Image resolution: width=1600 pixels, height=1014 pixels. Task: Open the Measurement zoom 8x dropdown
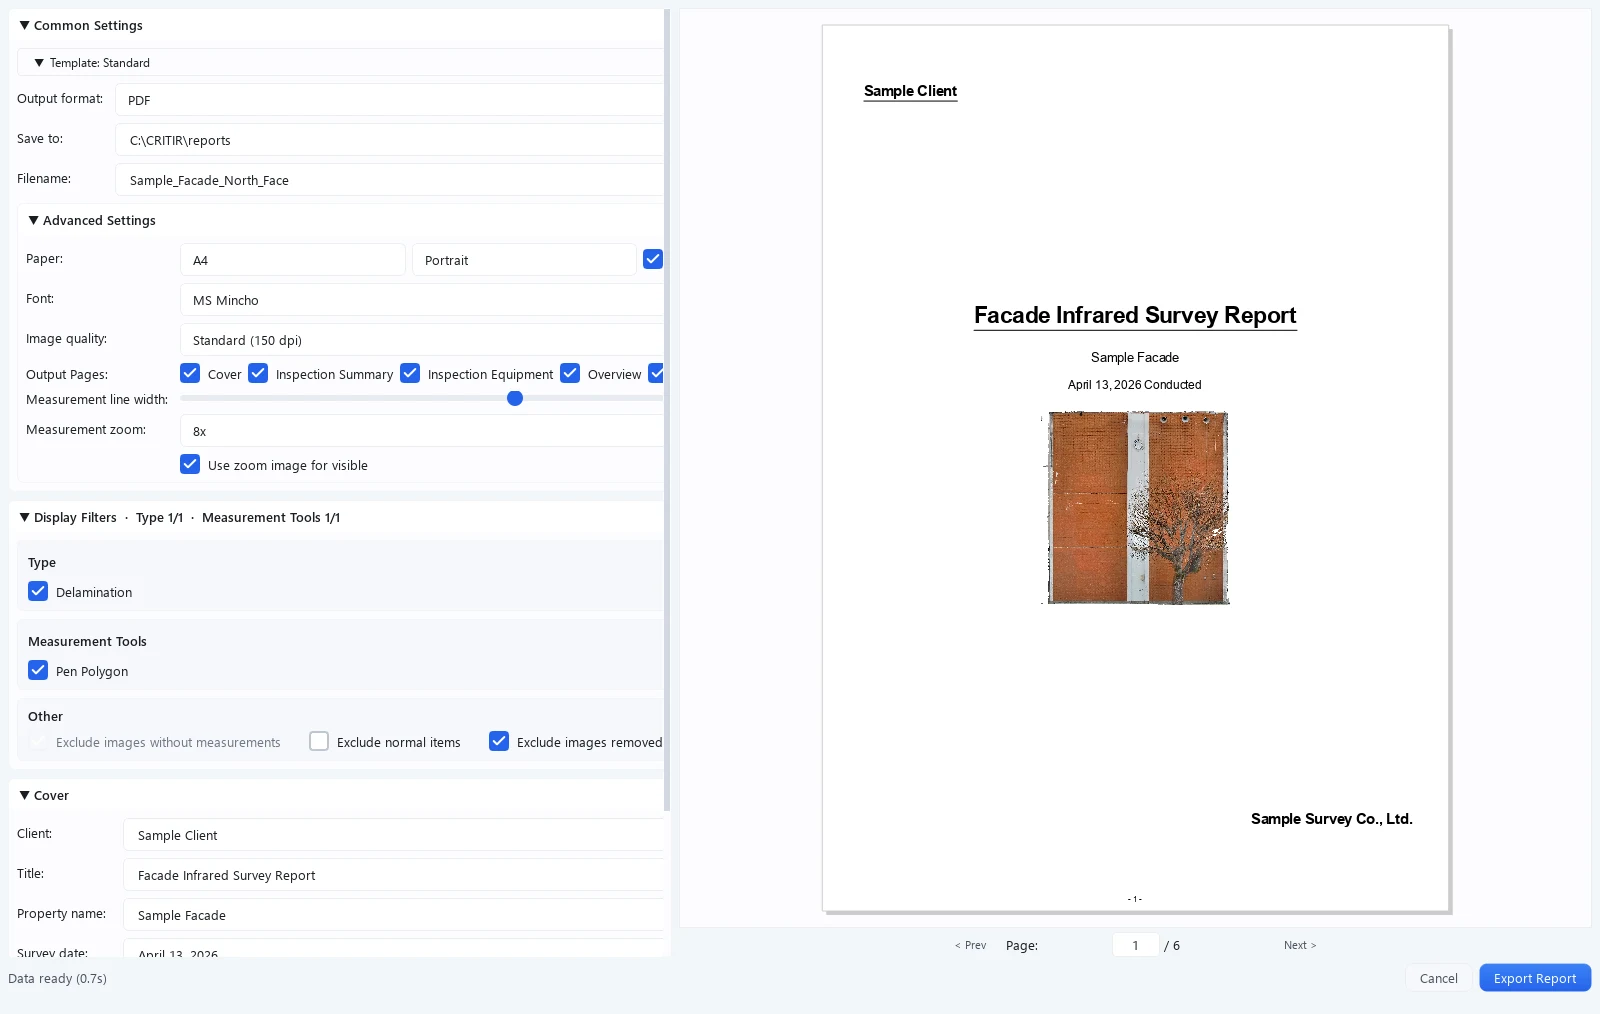click(422, 431)
